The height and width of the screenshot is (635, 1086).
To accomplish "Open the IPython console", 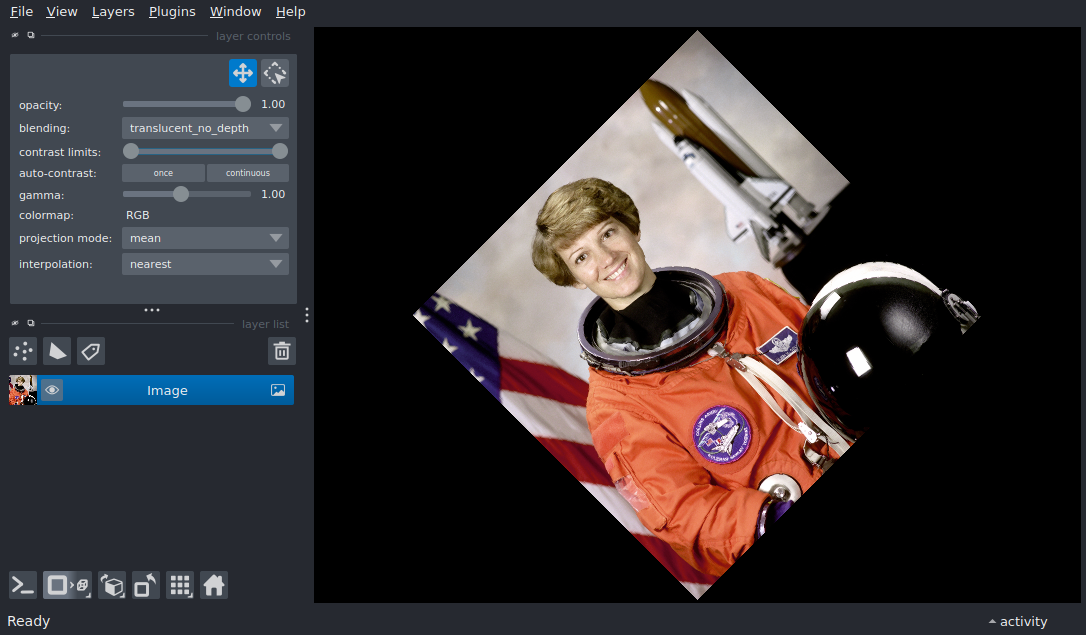I will click(23, 585).
